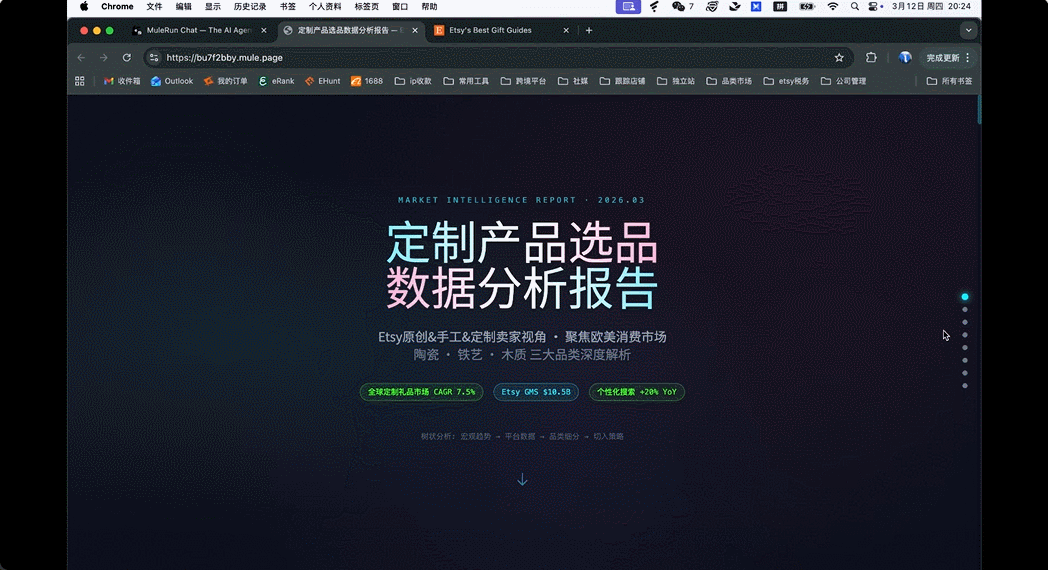Click the back navigation arrow
The image size is (1048, 570).
81,57
